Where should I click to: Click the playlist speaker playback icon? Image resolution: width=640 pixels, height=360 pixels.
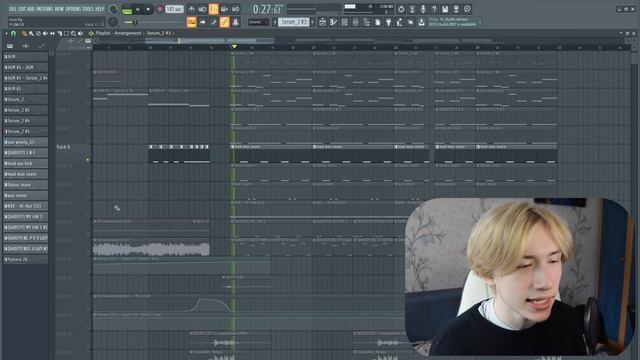tap(80, 33)
